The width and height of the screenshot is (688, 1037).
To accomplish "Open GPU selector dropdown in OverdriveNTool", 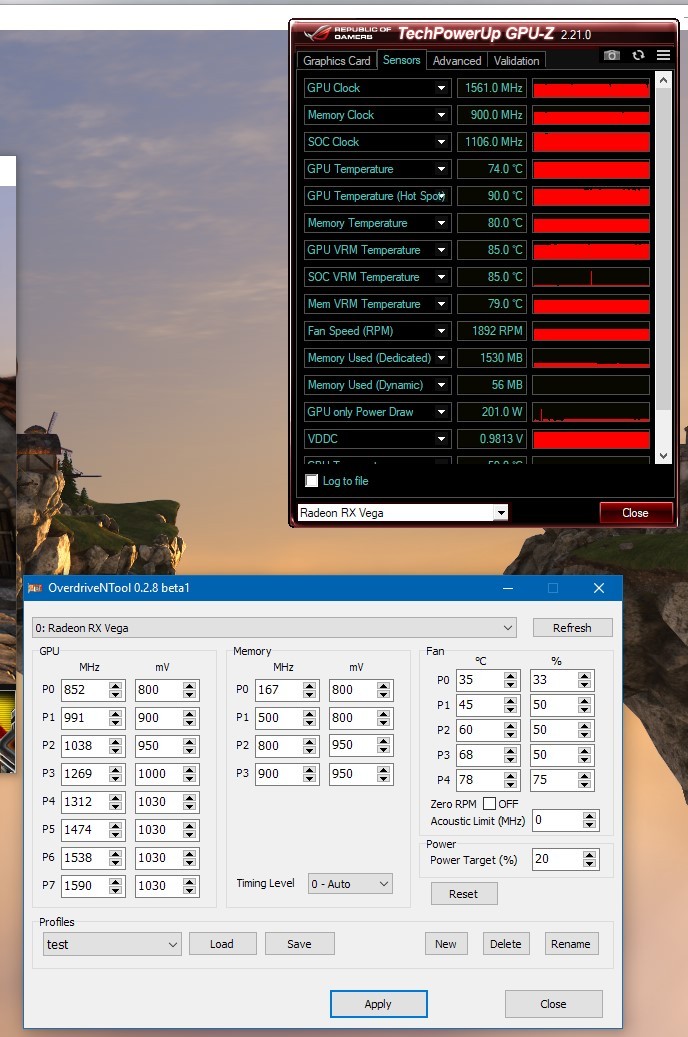I will point(275,628).
